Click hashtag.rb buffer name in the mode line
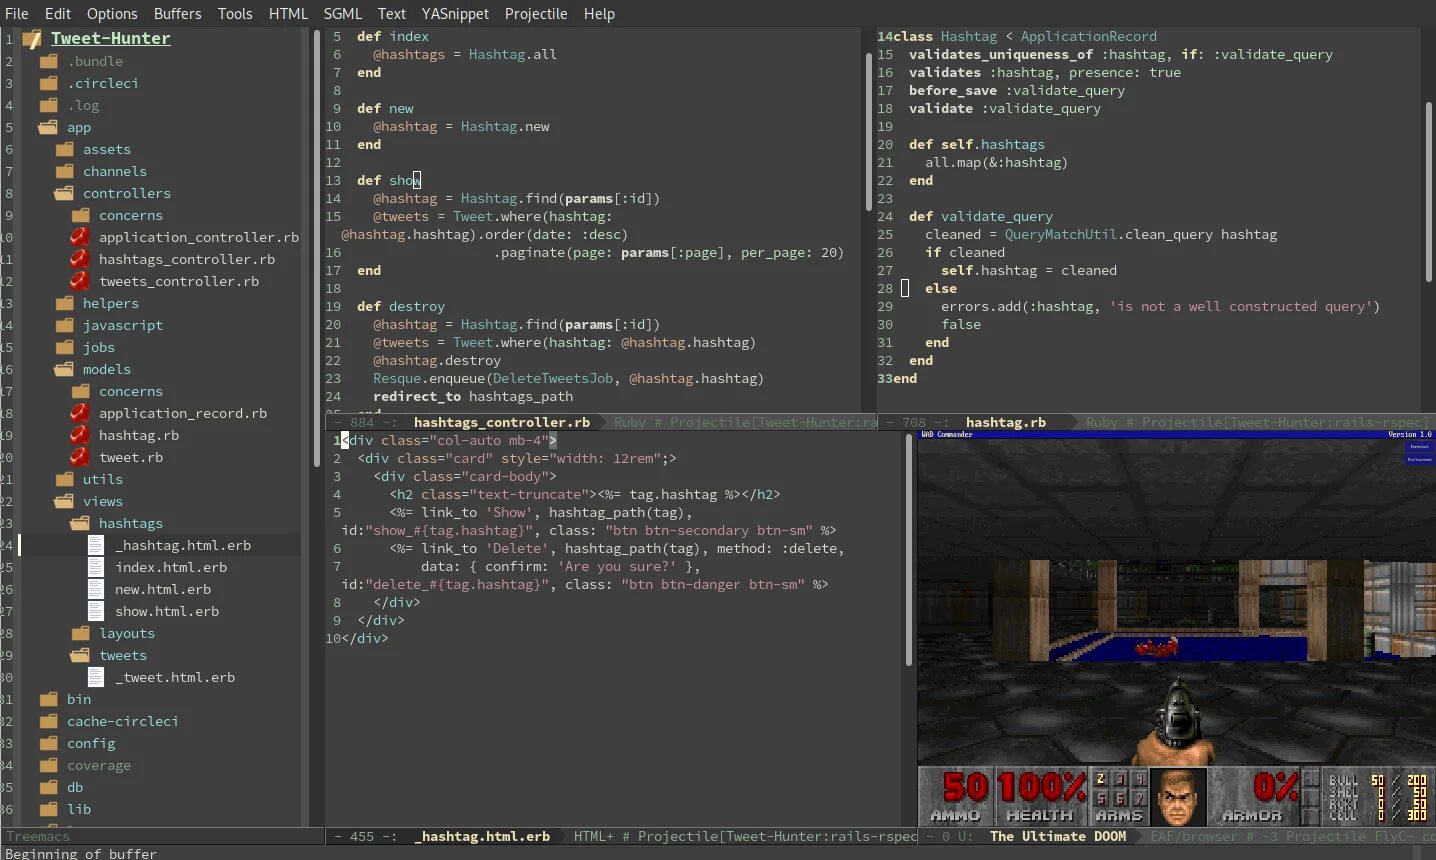 pos(1006,422)
